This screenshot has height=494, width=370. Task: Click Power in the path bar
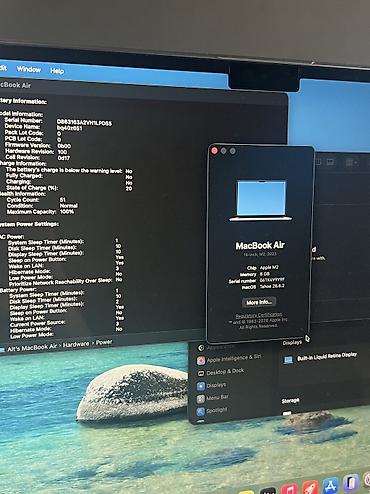point(104,342)
